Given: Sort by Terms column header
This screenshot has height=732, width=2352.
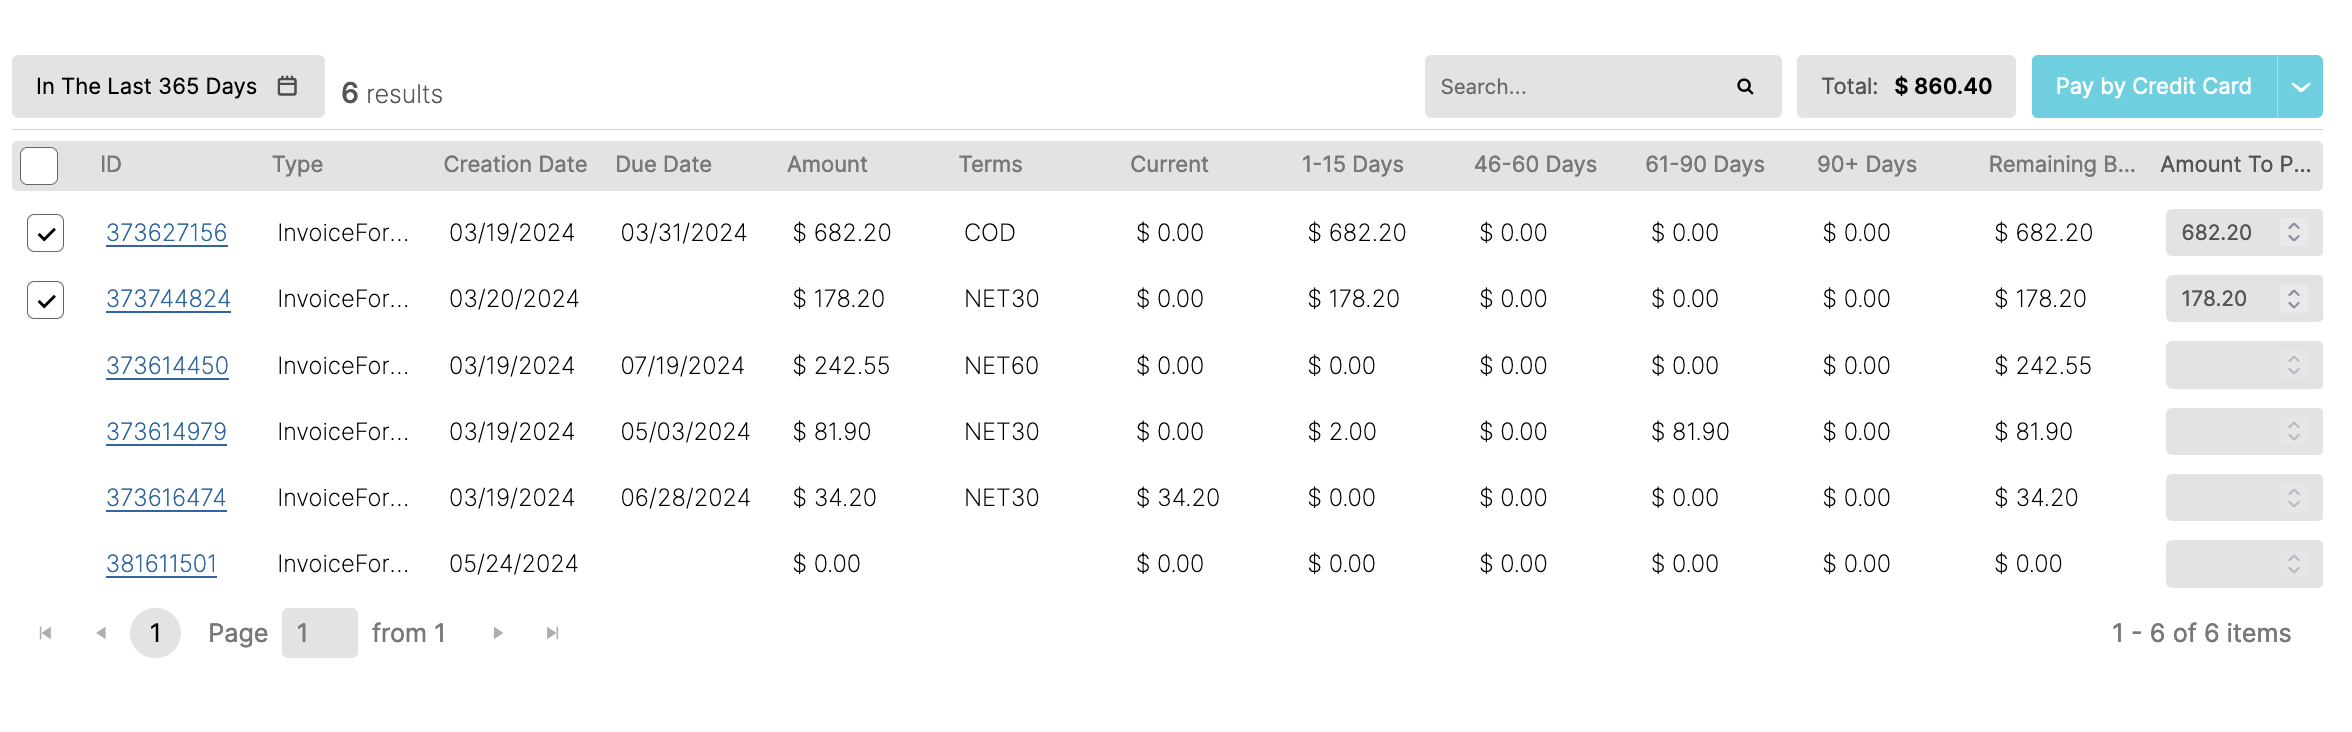Looking at the screenshot, I should pyautogui.click(x=990, y=165).
